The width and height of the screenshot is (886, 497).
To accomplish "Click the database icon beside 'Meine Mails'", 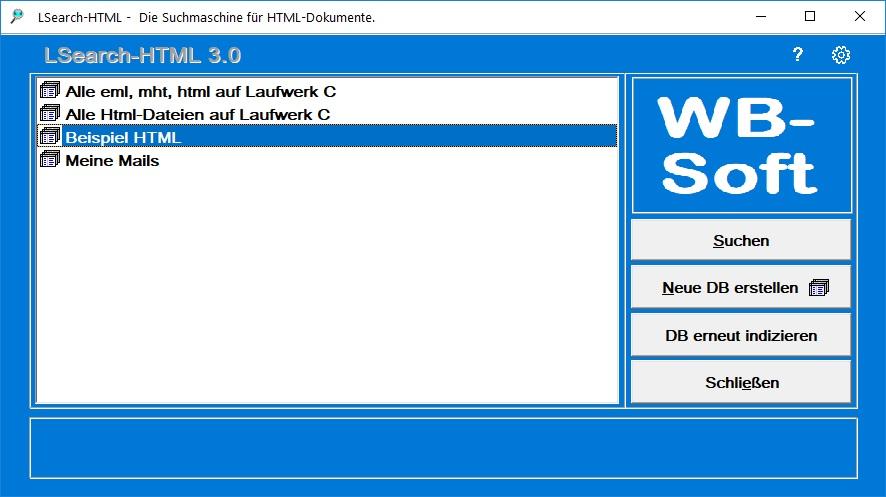I will 50,160.
